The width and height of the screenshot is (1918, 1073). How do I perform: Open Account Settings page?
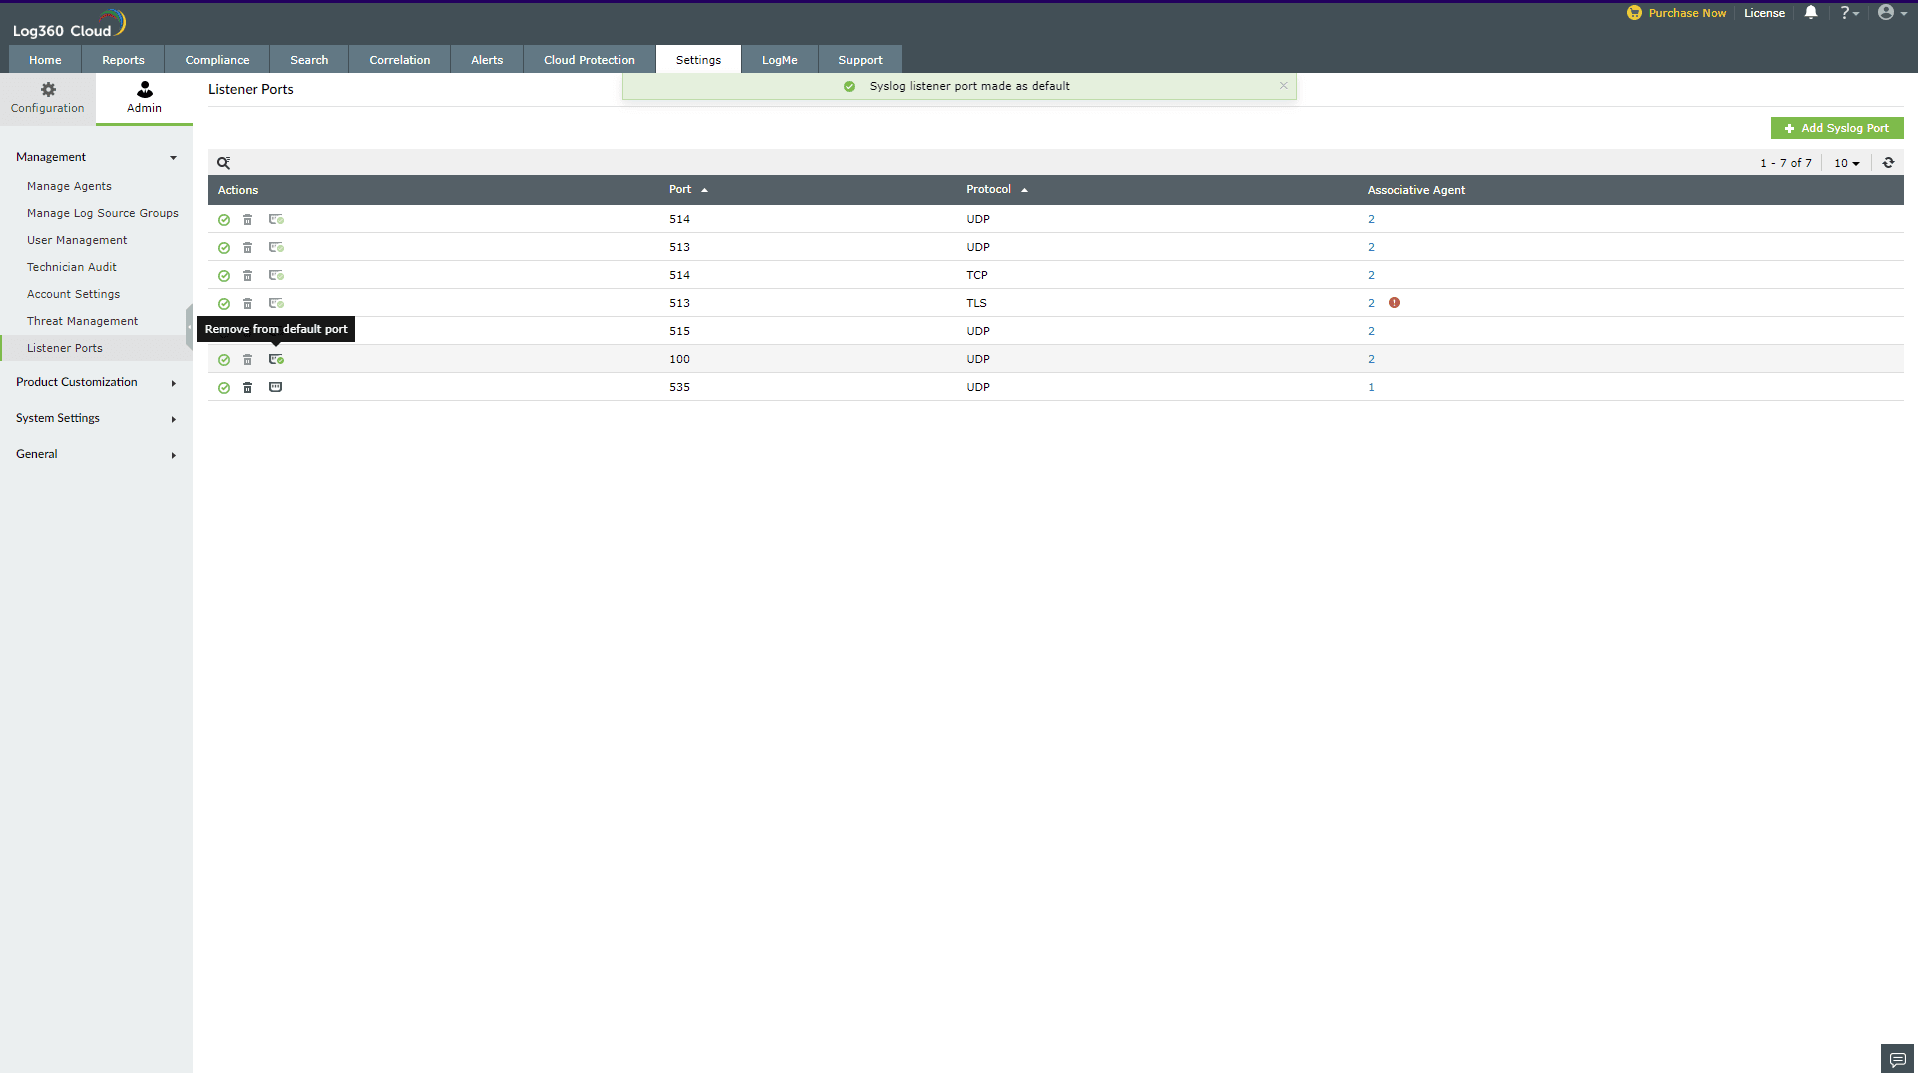click(73, 294)
